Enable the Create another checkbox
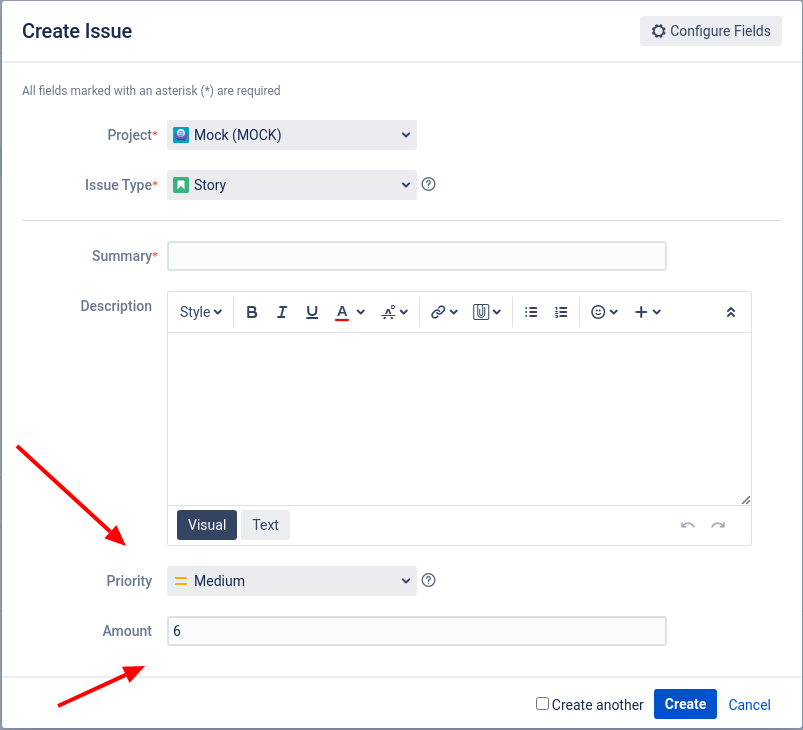This screenshot has height=730, width=803. click(x=542, y=704)
